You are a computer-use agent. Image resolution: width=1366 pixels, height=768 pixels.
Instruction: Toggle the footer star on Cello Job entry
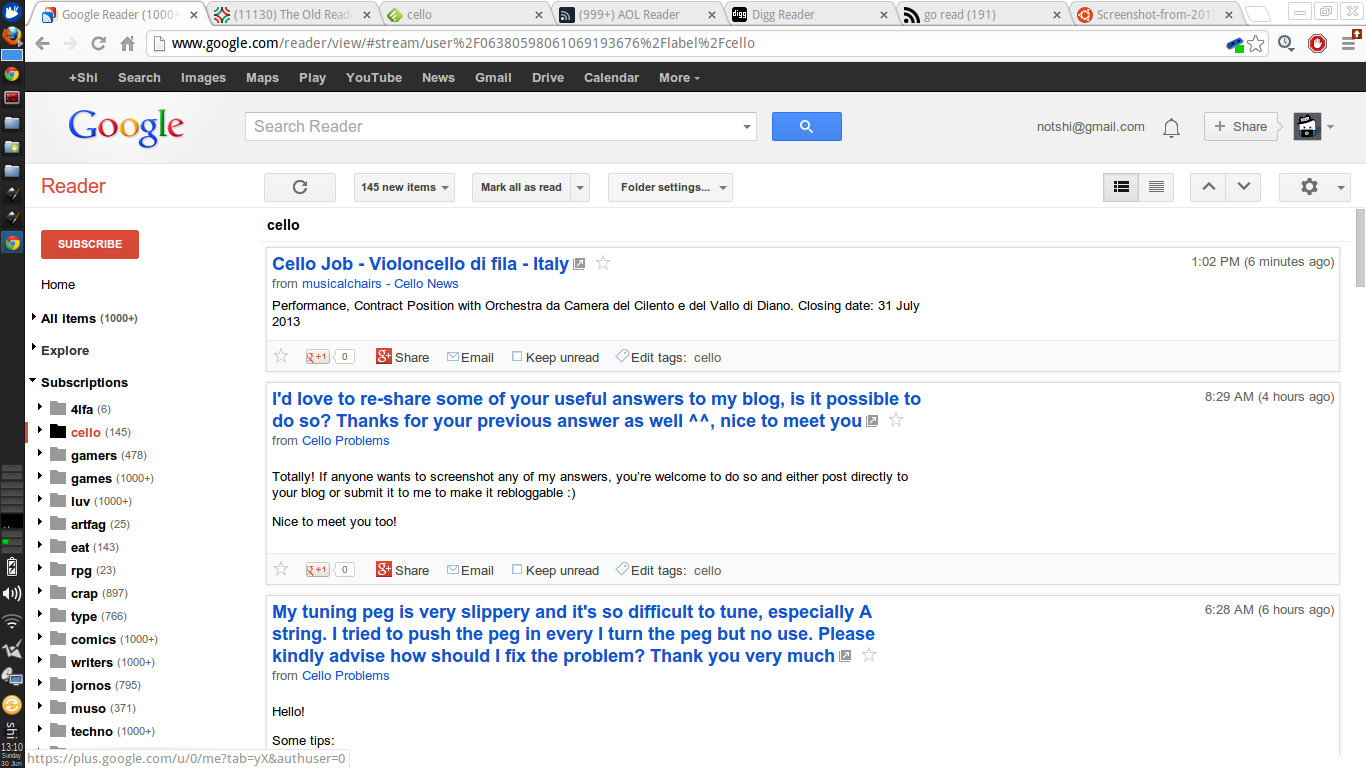[x=281, y=356]
